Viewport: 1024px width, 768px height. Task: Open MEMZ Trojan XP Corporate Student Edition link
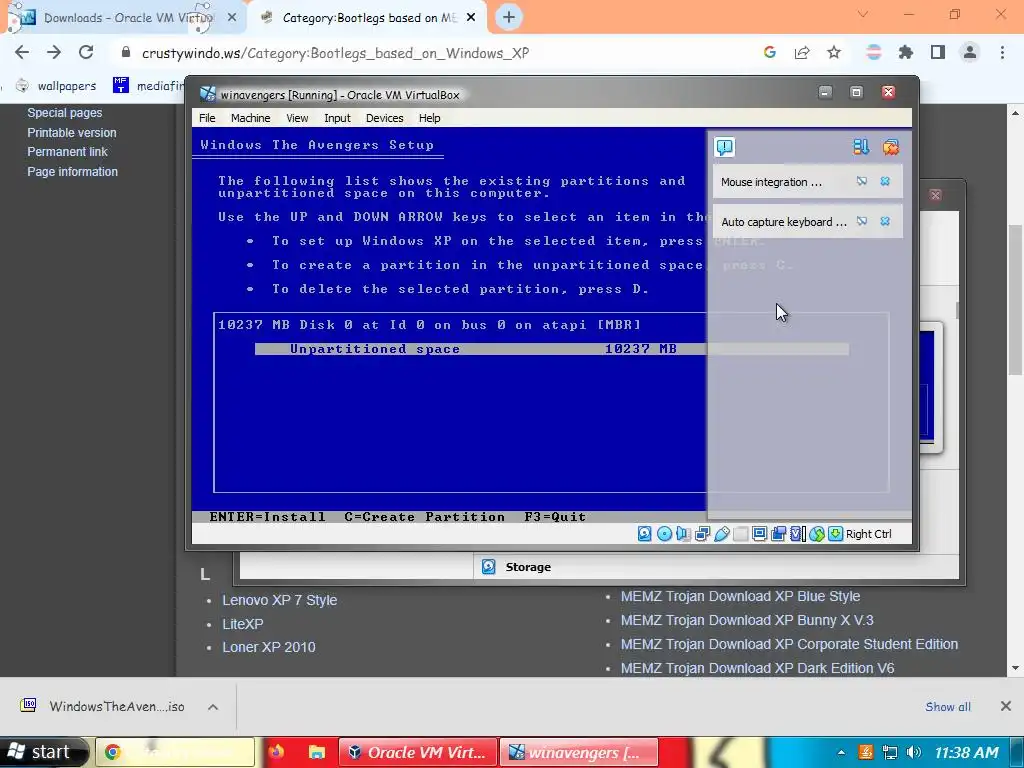(789, 644)
